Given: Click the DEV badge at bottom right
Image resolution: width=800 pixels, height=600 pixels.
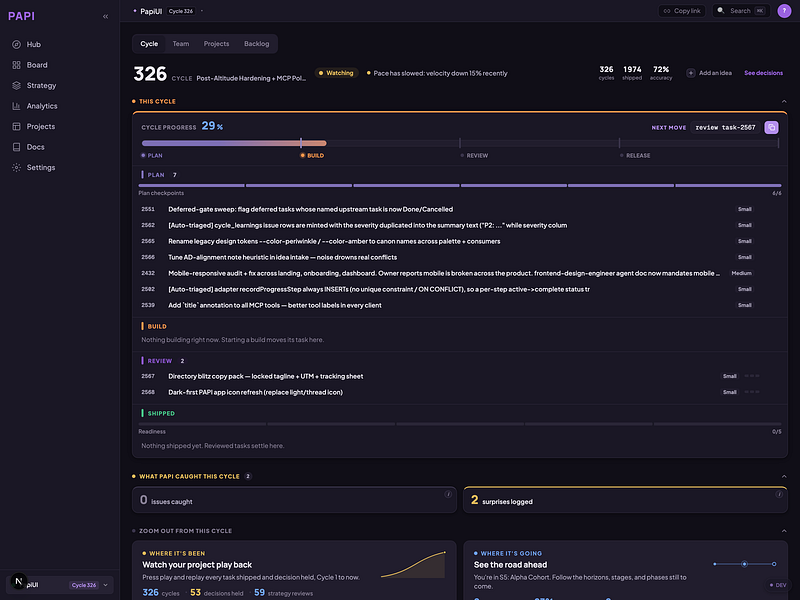Looking at the screenshot, I should [778, 585].
